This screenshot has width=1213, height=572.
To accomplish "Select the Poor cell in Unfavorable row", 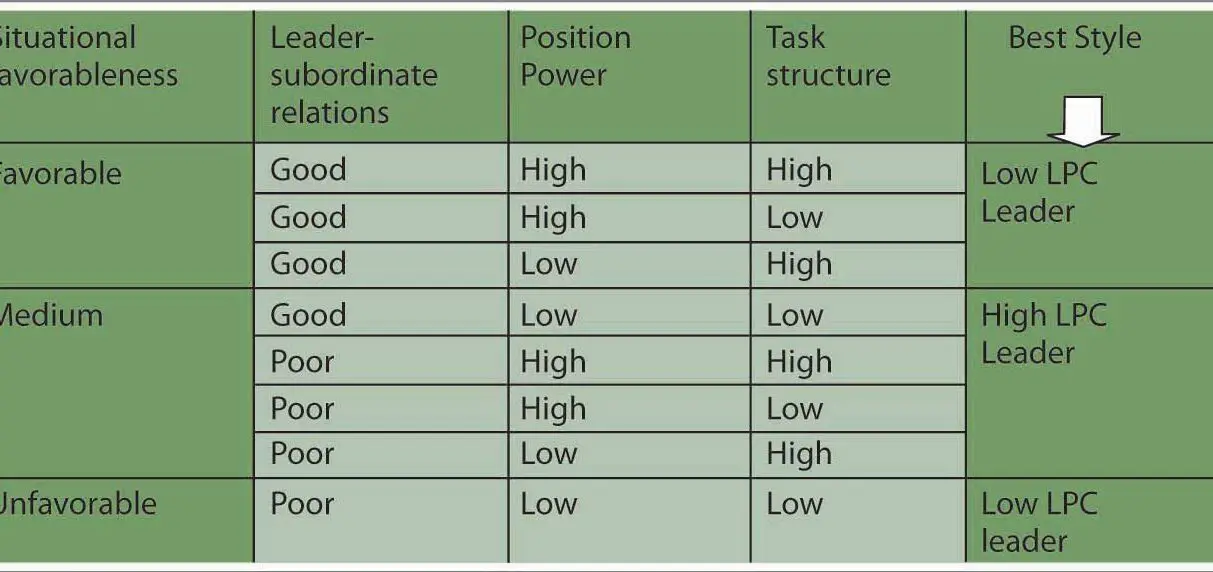I will 381,520.
